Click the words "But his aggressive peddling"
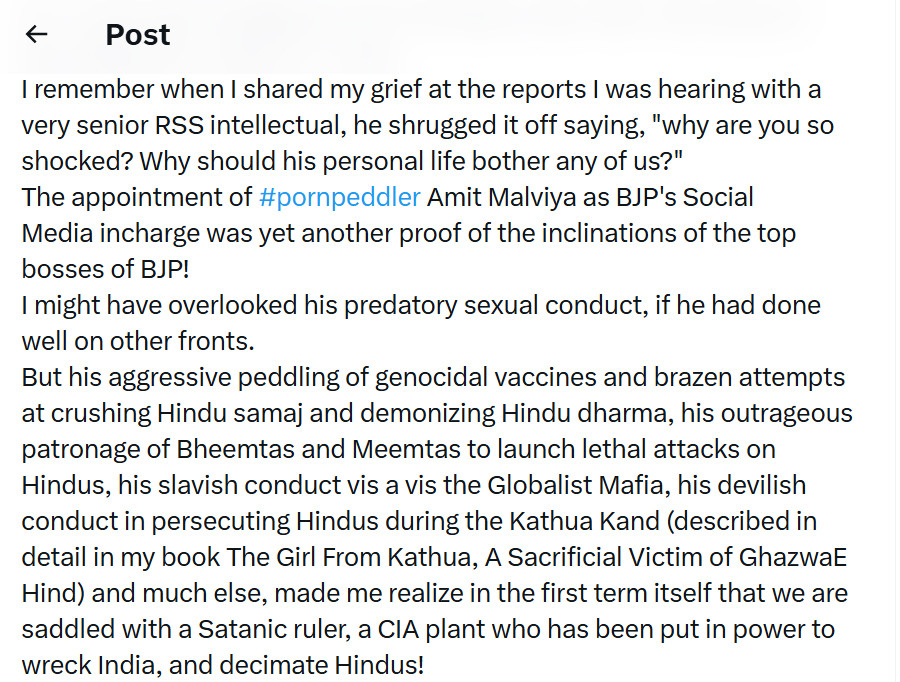900x682 pixels. (187, 377)
